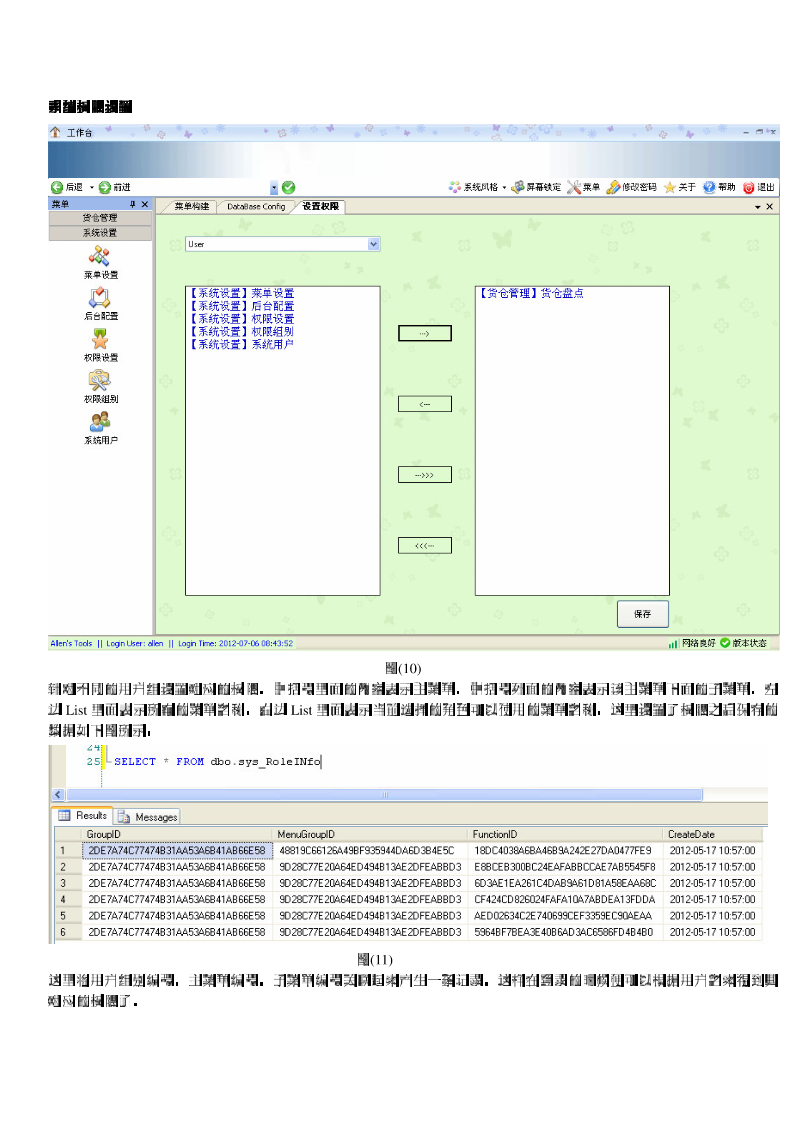Open 系統用户 users icon in sidebar

pos(100,422)
